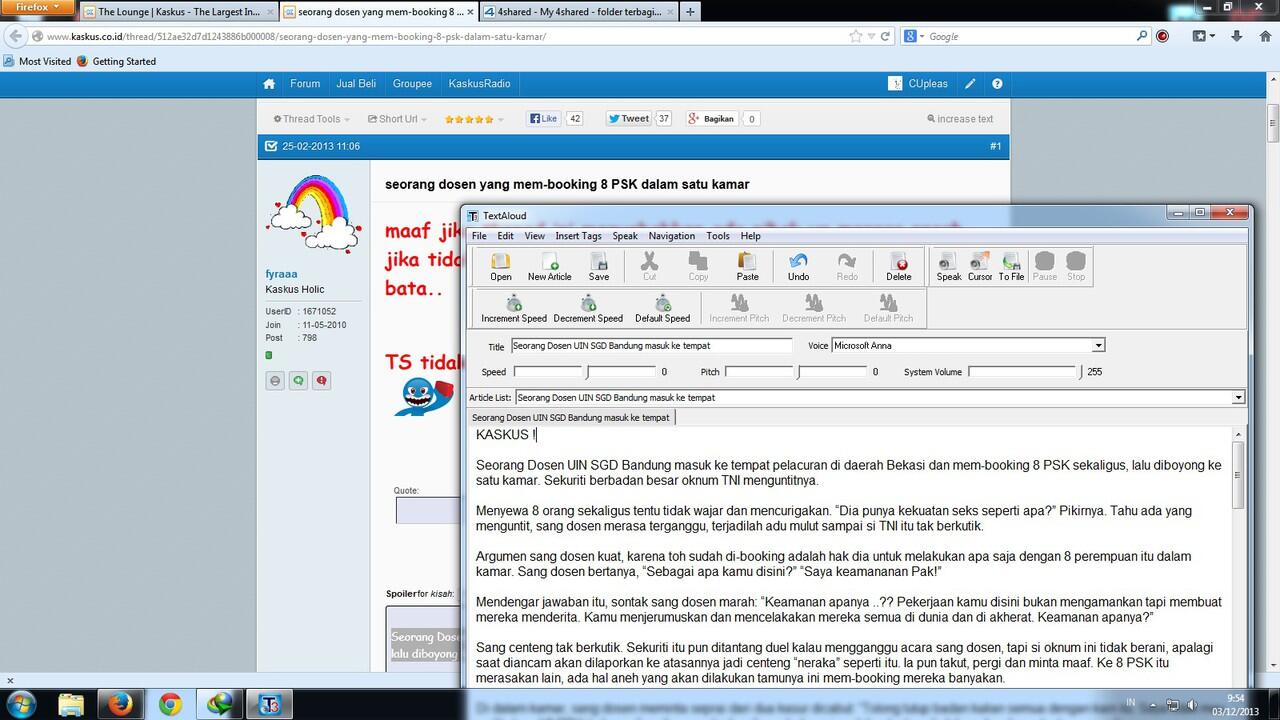This screenshot has width=1280, height=720.
Task: Save the article with Save icon
Action: point(599,266)
